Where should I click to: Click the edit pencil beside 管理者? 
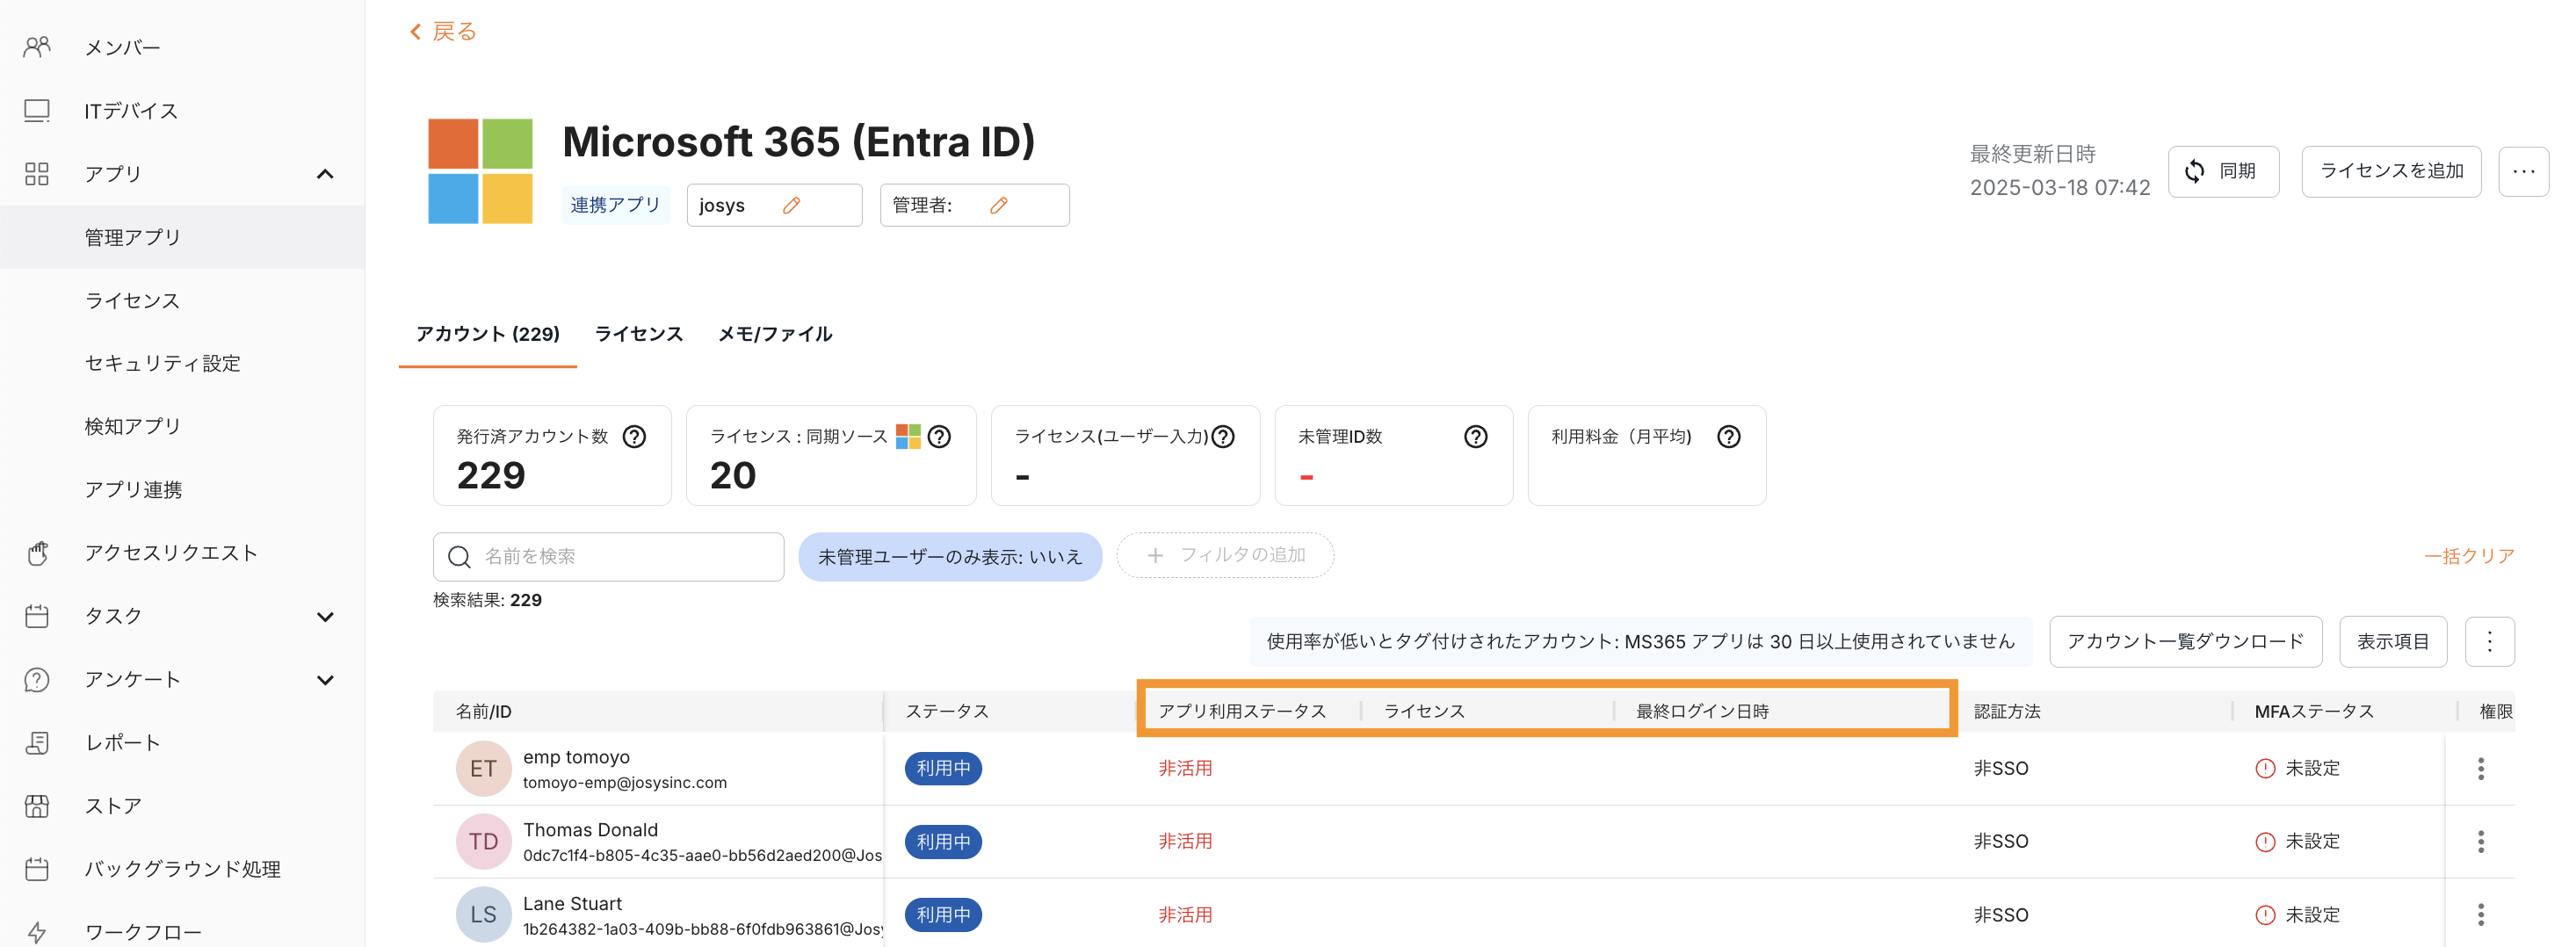click(998, 205)
